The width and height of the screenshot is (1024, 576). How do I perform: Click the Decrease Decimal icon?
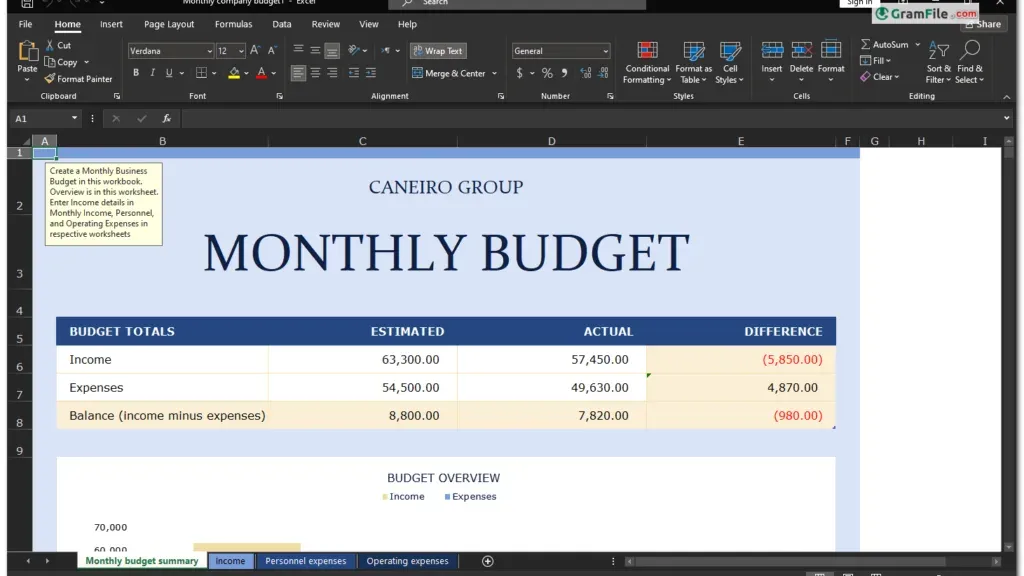603,73
